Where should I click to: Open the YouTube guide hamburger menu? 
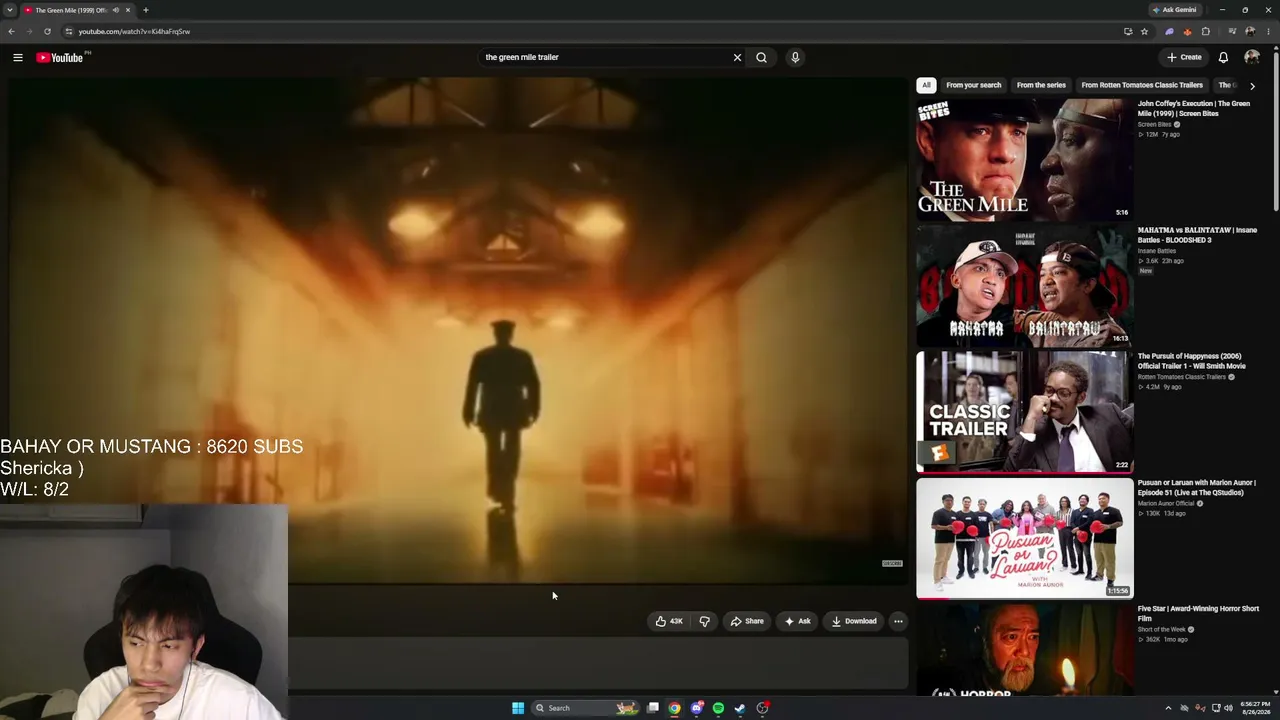tap(18, 57)
